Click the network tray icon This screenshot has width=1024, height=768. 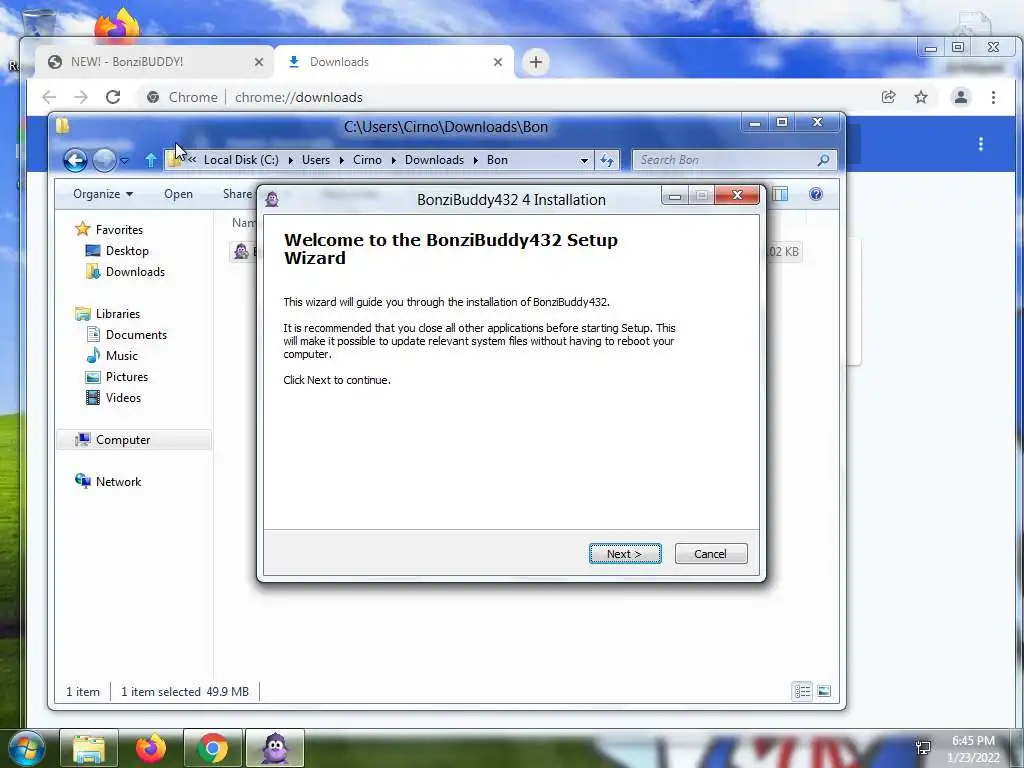tap(923, 747)
